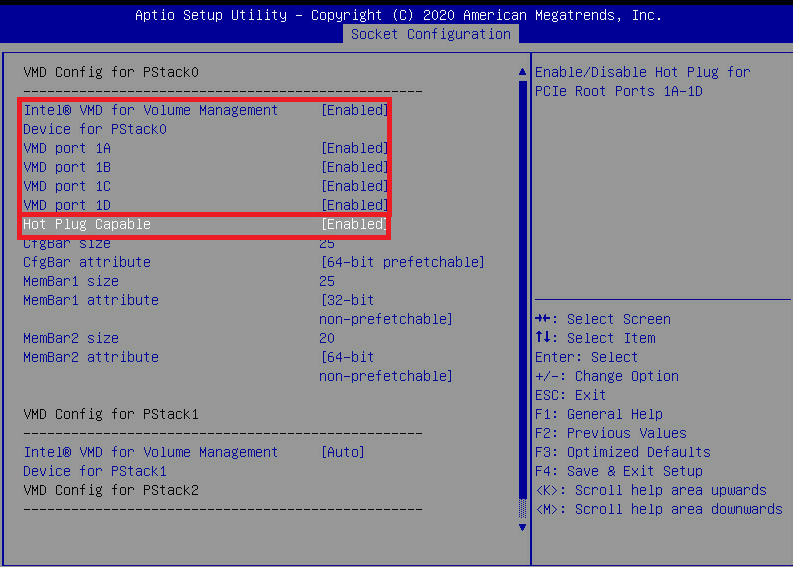Screen dimensions: 793x567
Task: Select the MemBar2 size value 20
Action: 327,338
